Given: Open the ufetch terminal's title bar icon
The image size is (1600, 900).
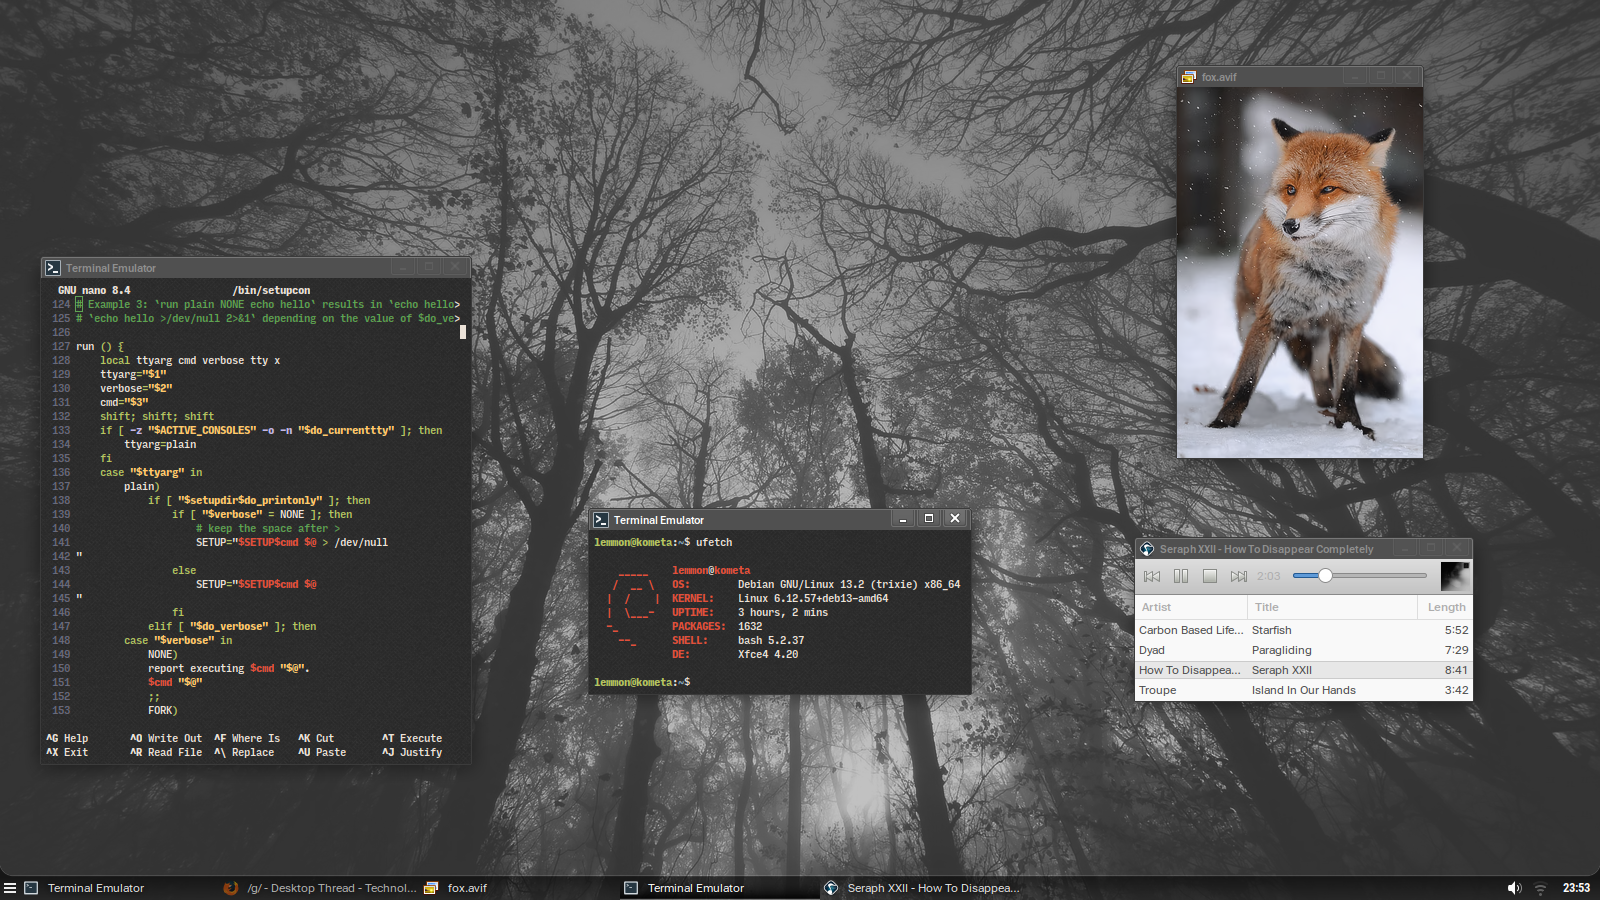Looking at the screenshot, I should pyautogui.click(x=601, y=520).
